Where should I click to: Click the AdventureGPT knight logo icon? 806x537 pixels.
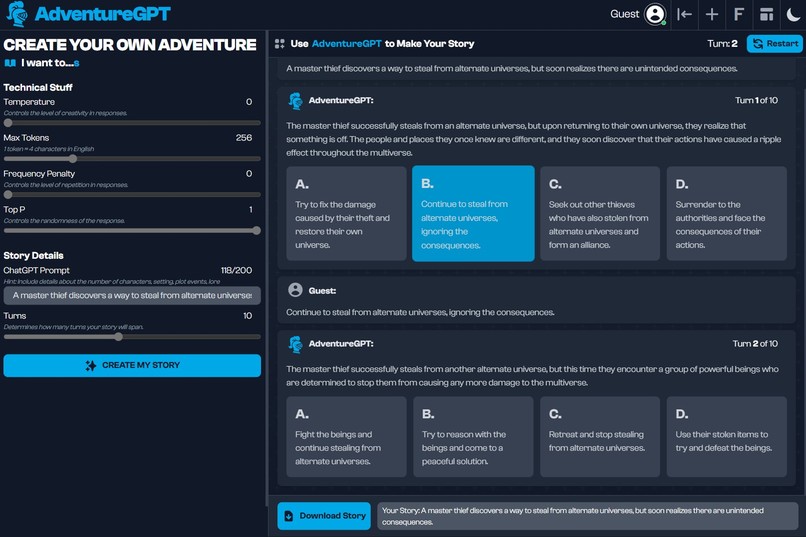click(x=17, y=14)
